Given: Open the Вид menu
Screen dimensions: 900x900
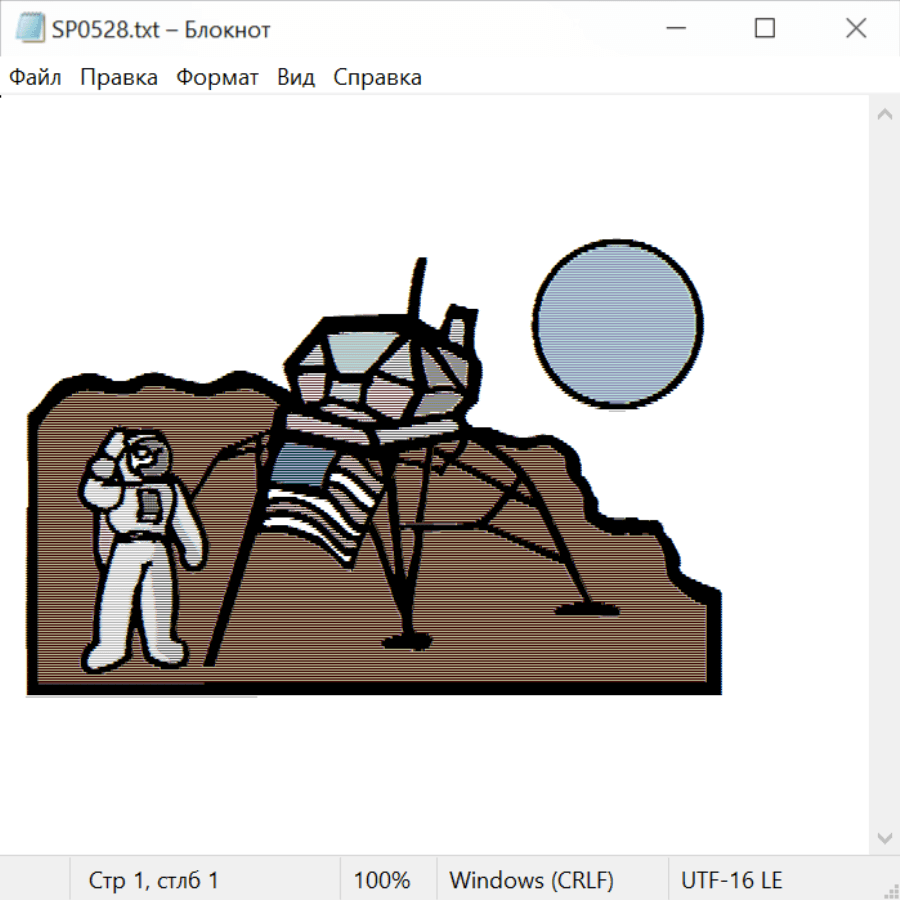Looking at the screenshot, I should (295, 77).
